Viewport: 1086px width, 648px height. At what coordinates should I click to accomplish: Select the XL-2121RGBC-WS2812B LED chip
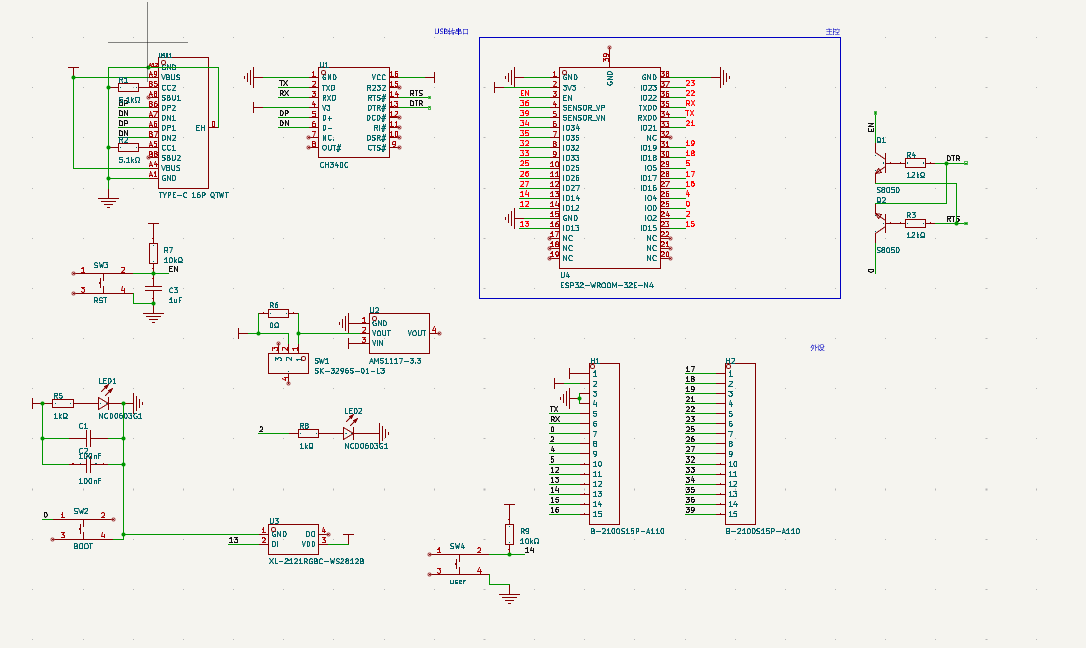[x=294, y=538]
